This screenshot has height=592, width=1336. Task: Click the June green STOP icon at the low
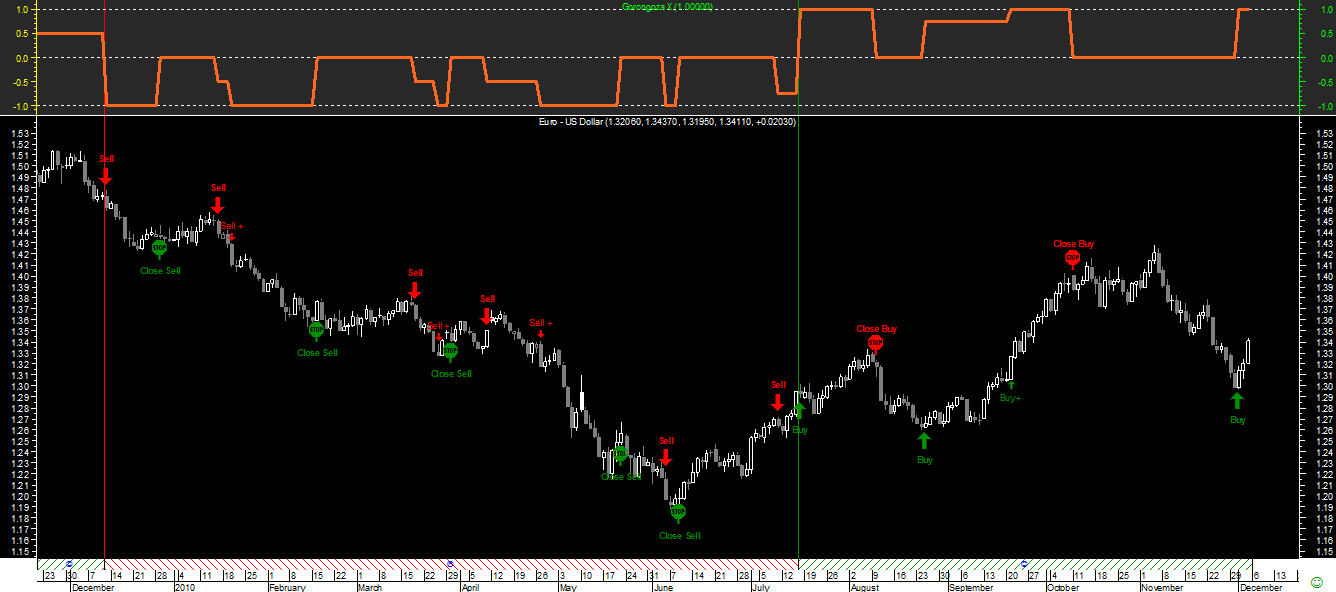click(x=679, y=512)
